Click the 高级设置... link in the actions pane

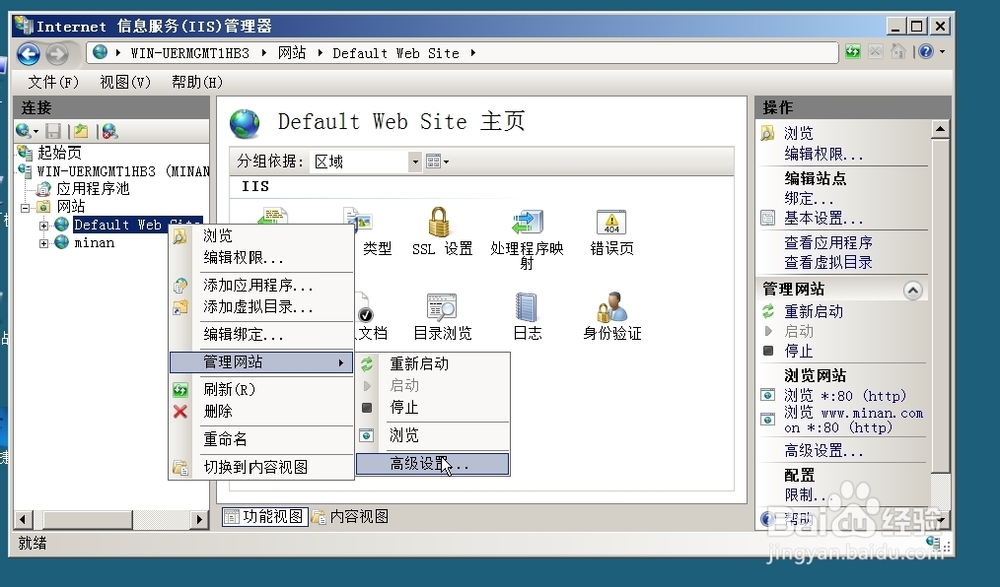tap(823, 451)
